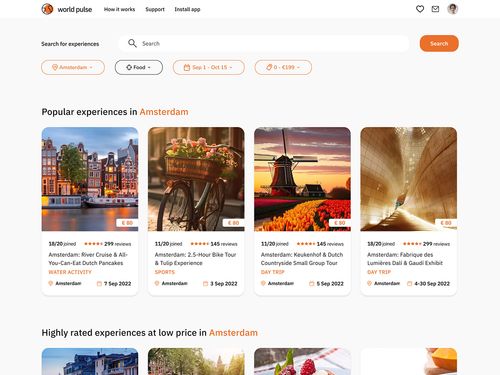
Task: Click location pin on River Cruise card
Action: tap(51, 283)
